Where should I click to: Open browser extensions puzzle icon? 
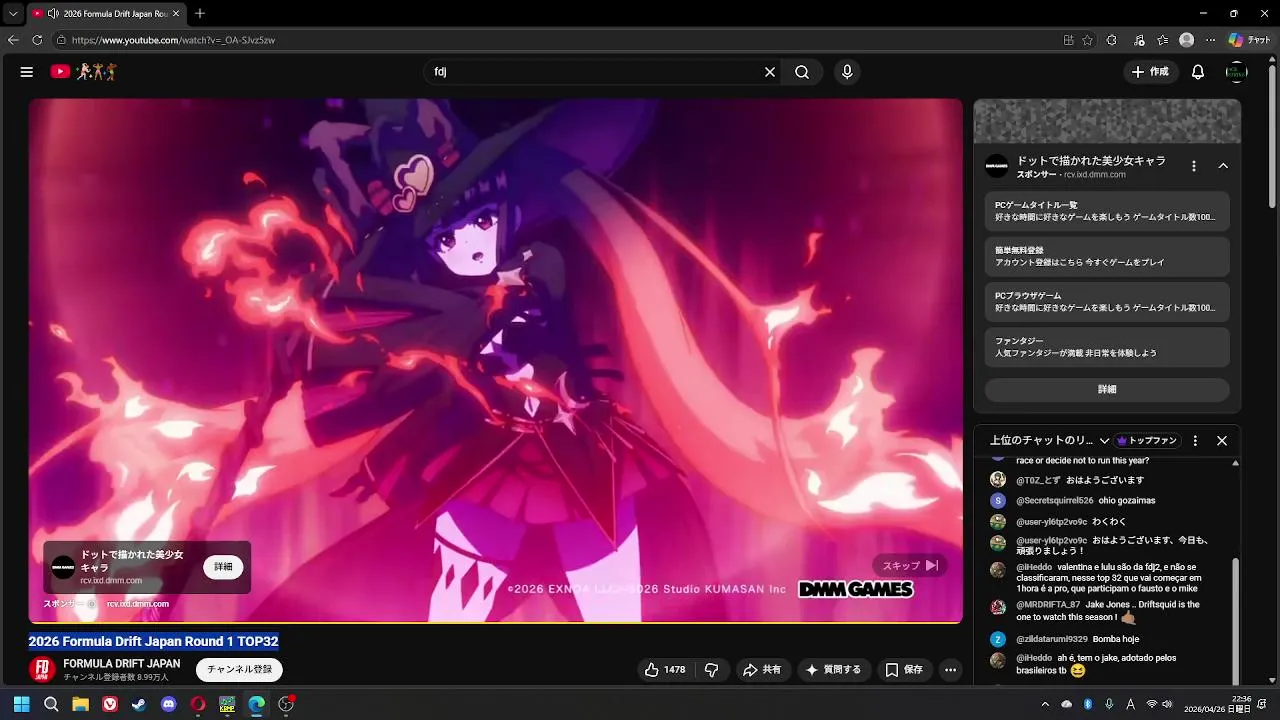point(1112,40)
